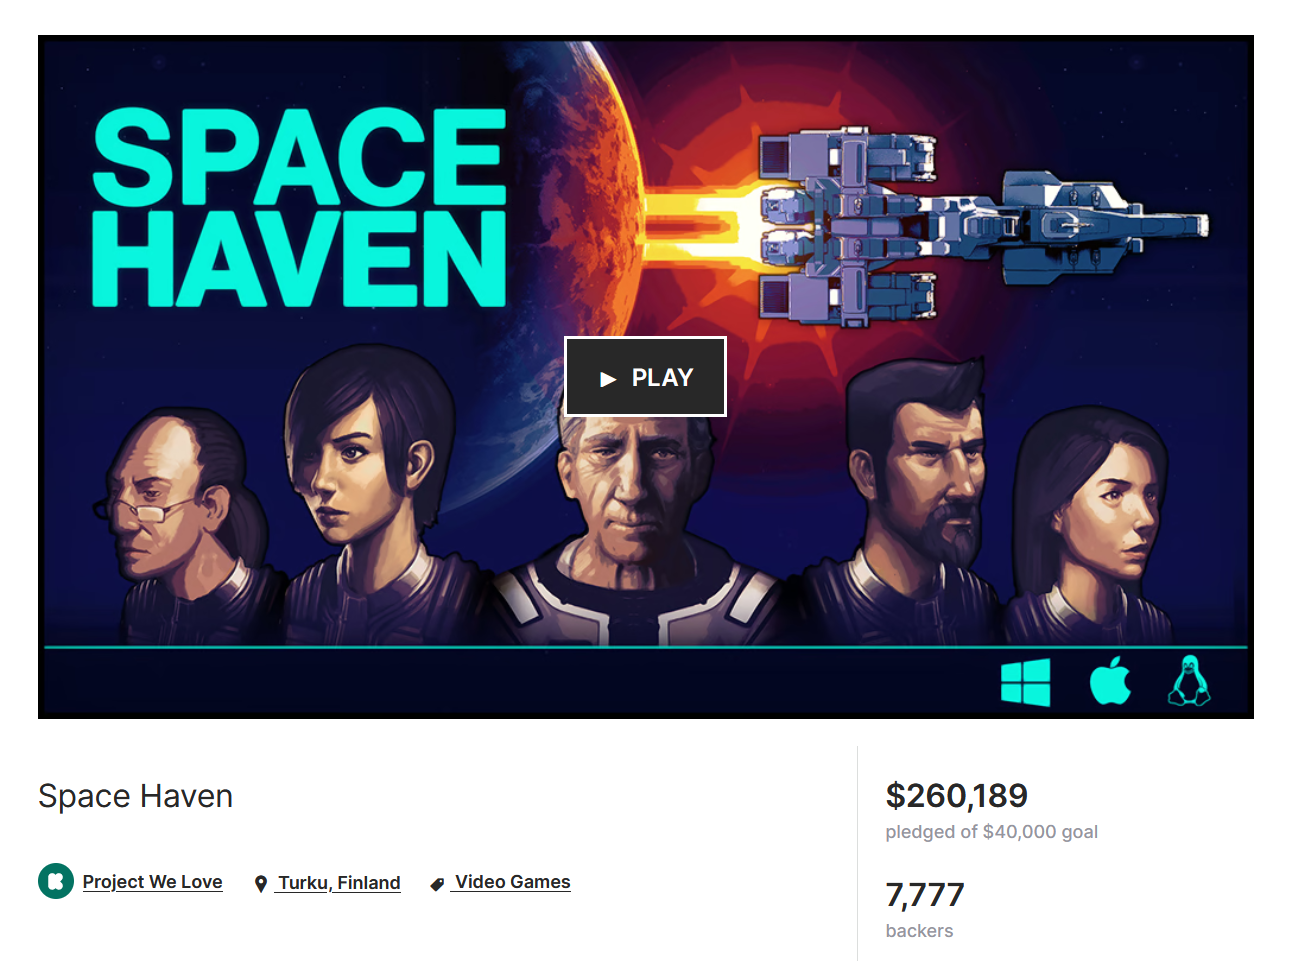Click the 7,777 backers count
Viewport: 1300px width, 961px height.
[925, 895]
